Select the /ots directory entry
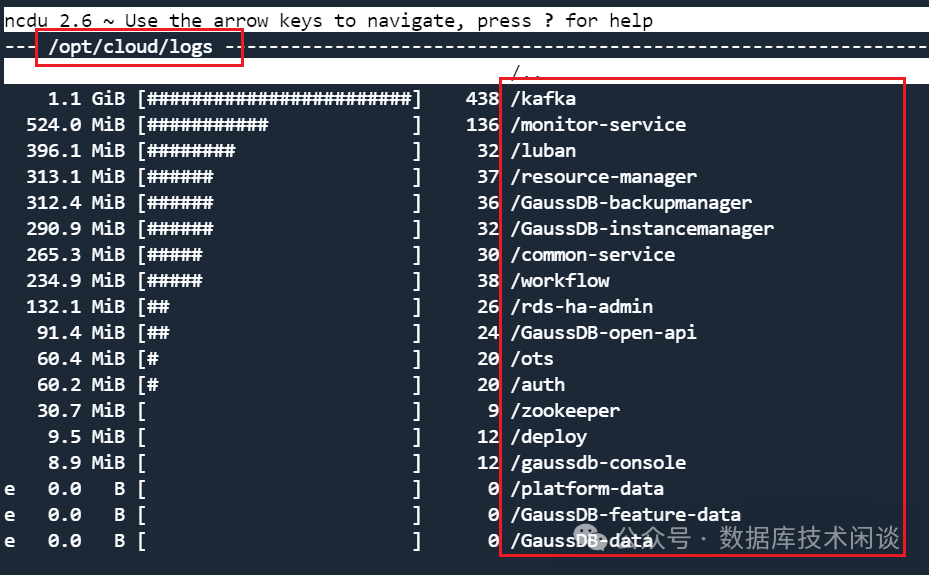929x575 pixels. tap(532, 359)
